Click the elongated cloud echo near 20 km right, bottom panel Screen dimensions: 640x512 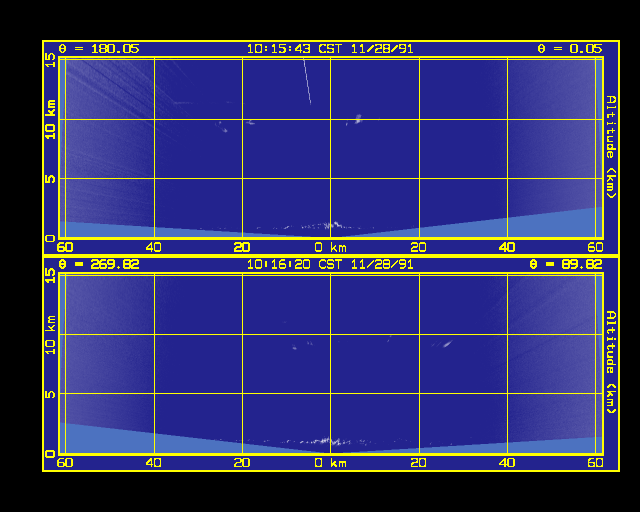[x=448, y=344]
